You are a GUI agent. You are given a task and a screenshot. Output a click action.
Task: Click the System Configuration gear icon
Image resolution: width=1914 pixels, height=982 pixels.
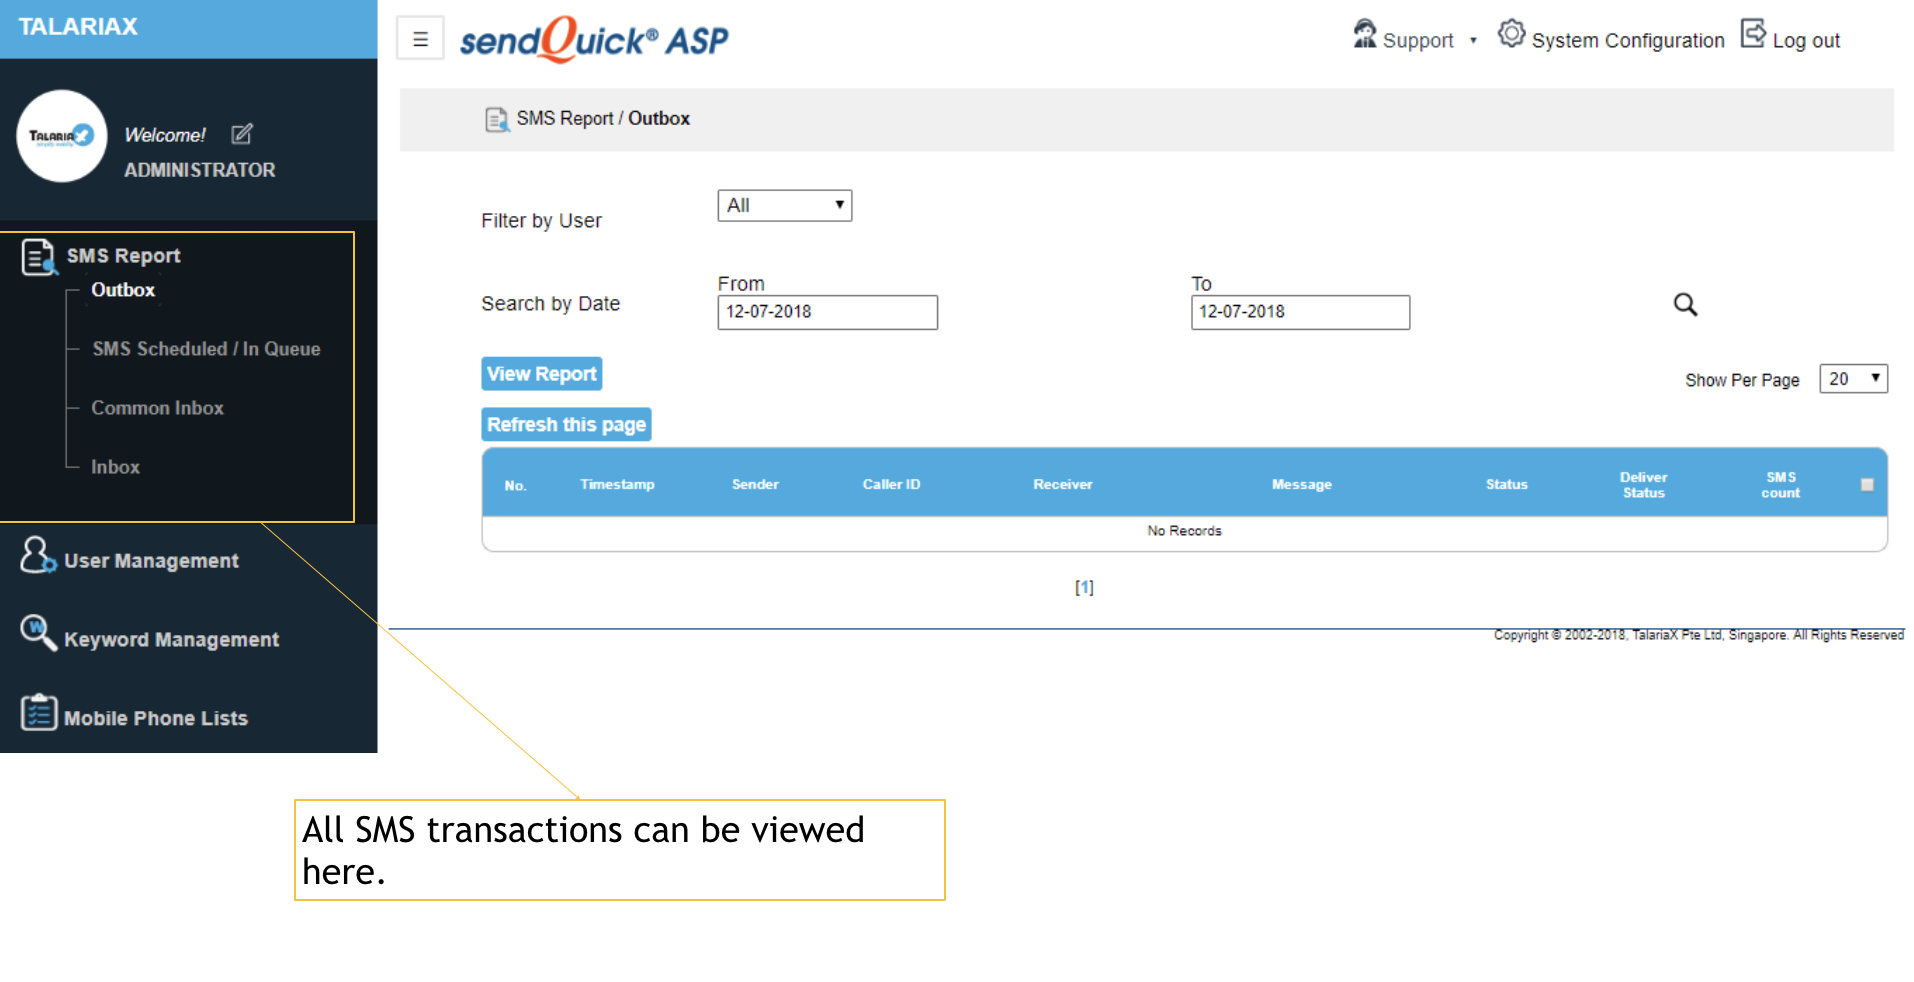[1511, 34]
